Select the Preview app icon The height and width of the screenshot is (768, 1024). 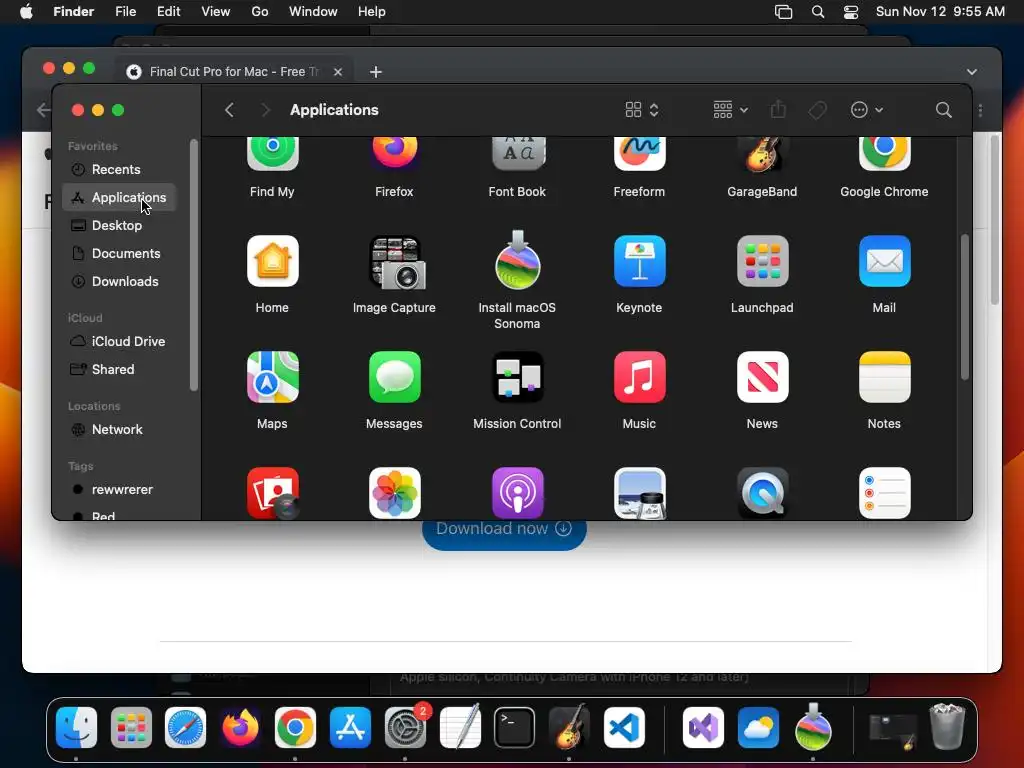[639, 493]
